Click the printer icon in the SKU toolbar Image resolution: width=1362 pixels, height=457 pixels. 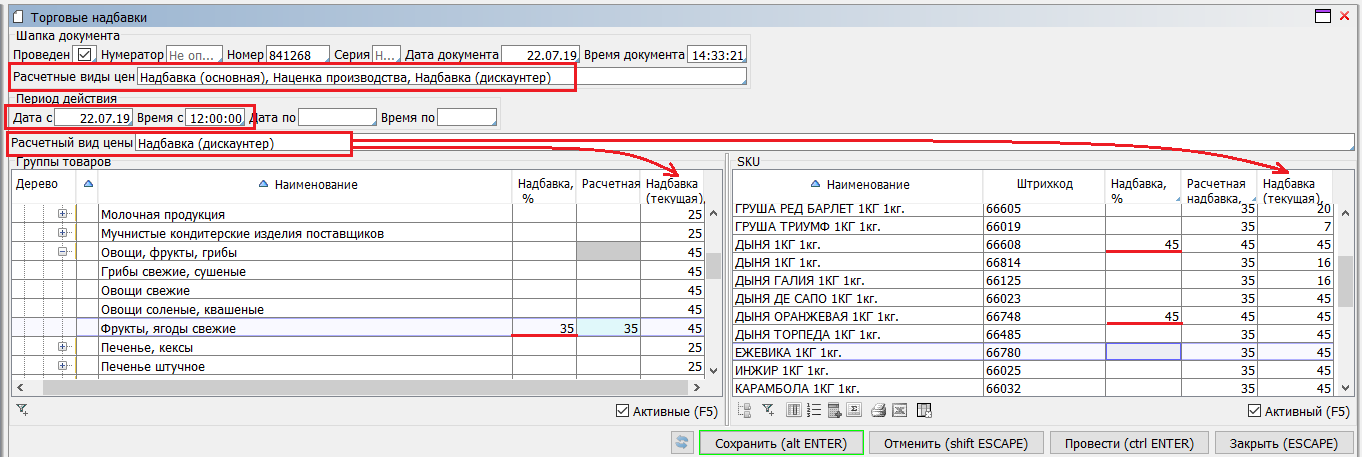click(878, 410)
